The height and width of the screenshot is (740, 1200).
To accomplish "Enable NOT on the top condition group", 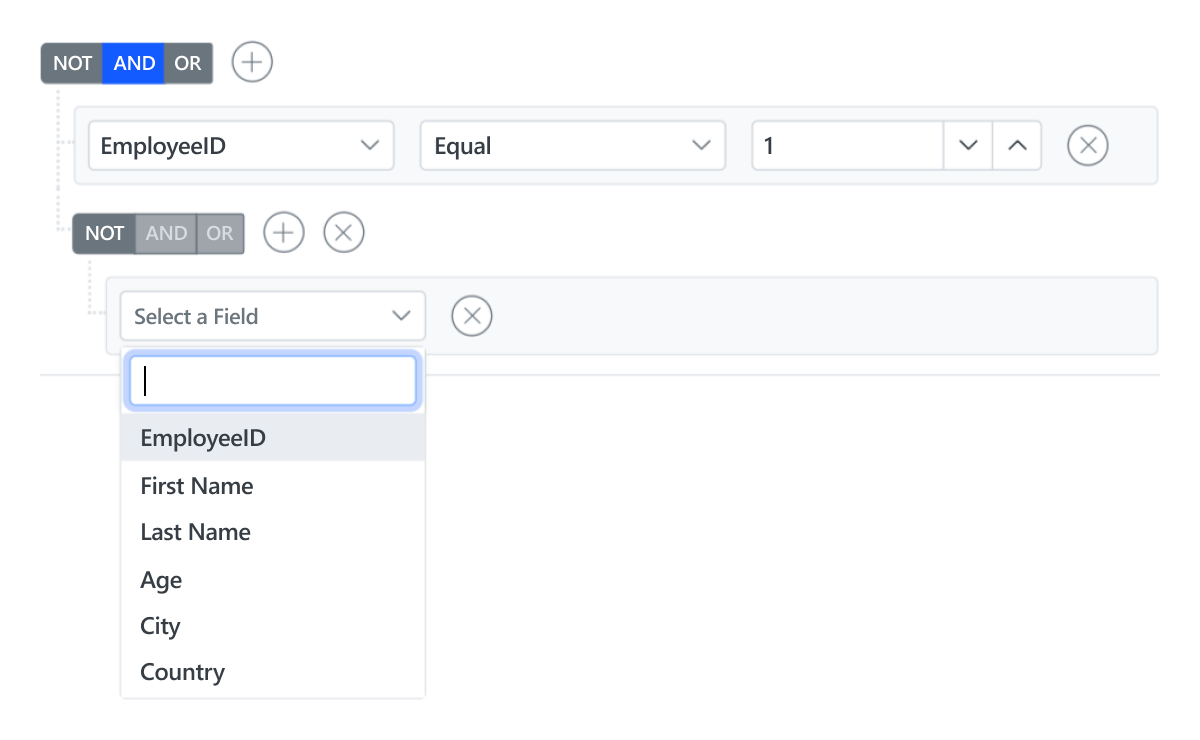I will click(71, 62).
